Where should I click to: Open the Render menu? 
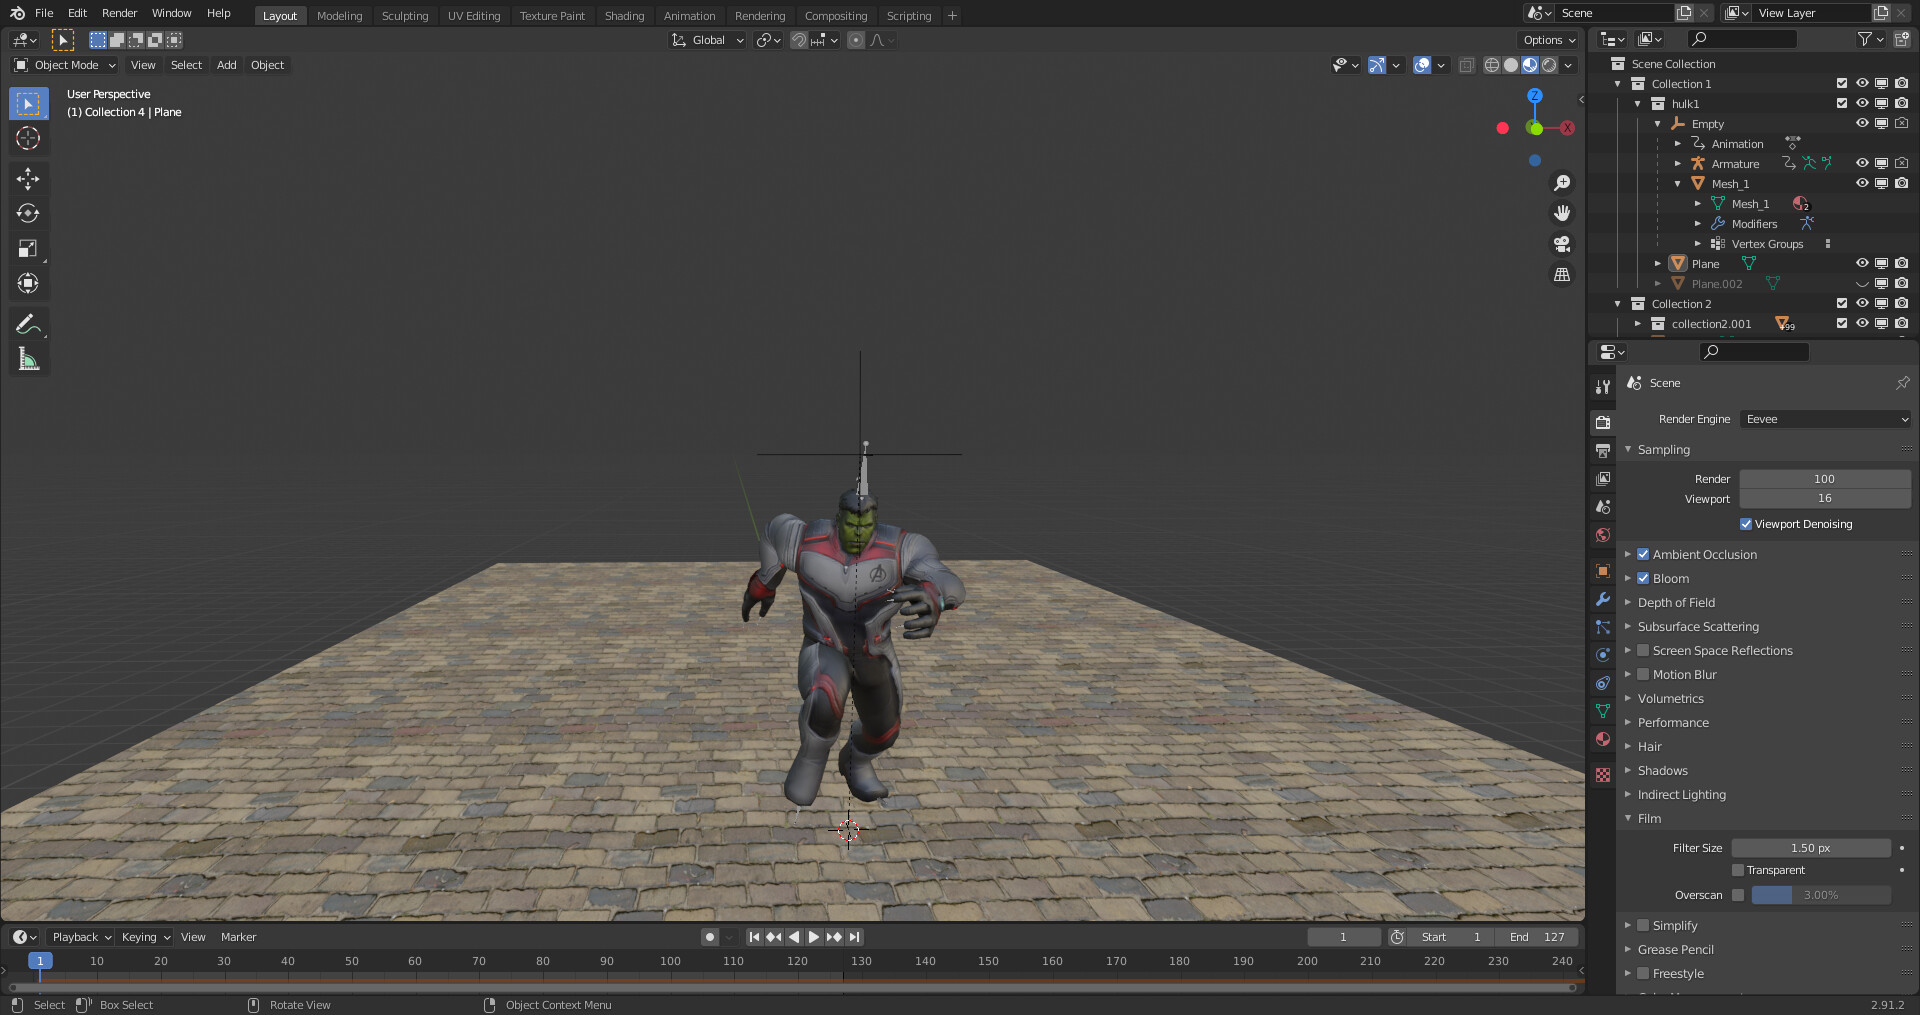pyautogui.click(x=119, y=13)
